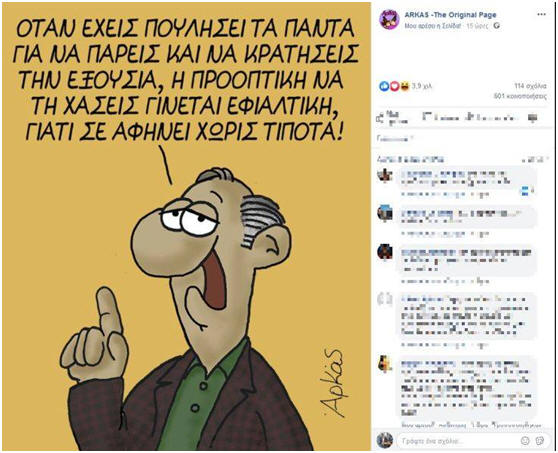Open the profile selector in action bar

pos(532,118)
